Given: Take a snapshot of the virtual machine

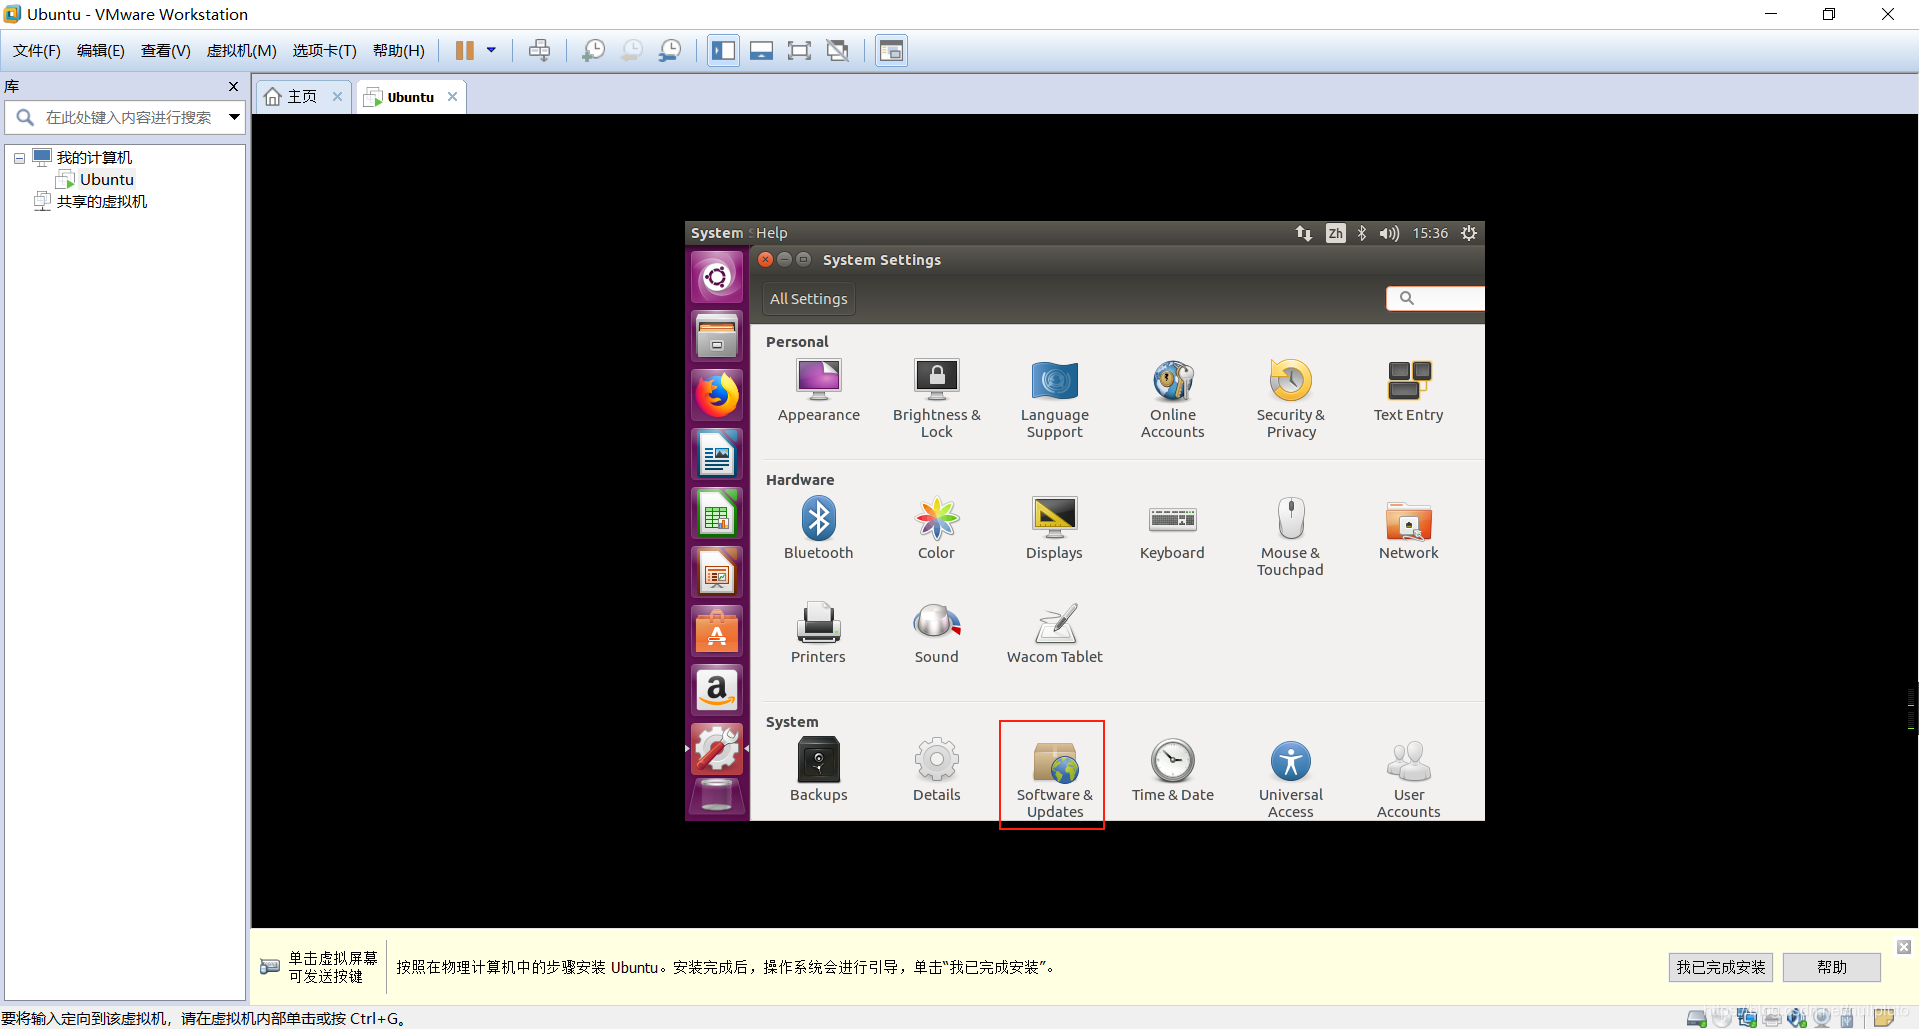Looking at the screenshot, I should coord(593,50).
